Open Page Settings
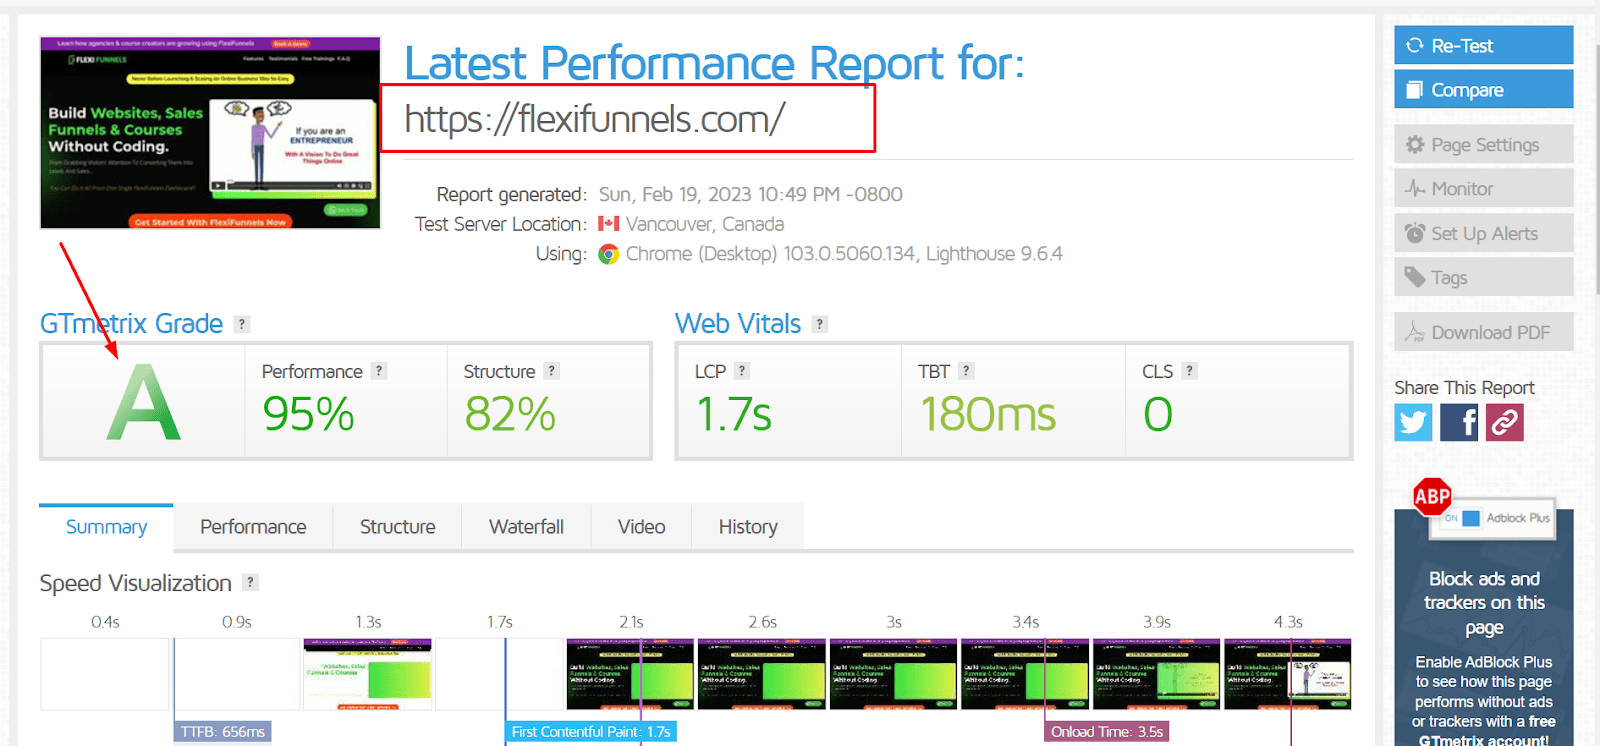This screenshot has height=746, width=1600. (x=1483, y=144)
